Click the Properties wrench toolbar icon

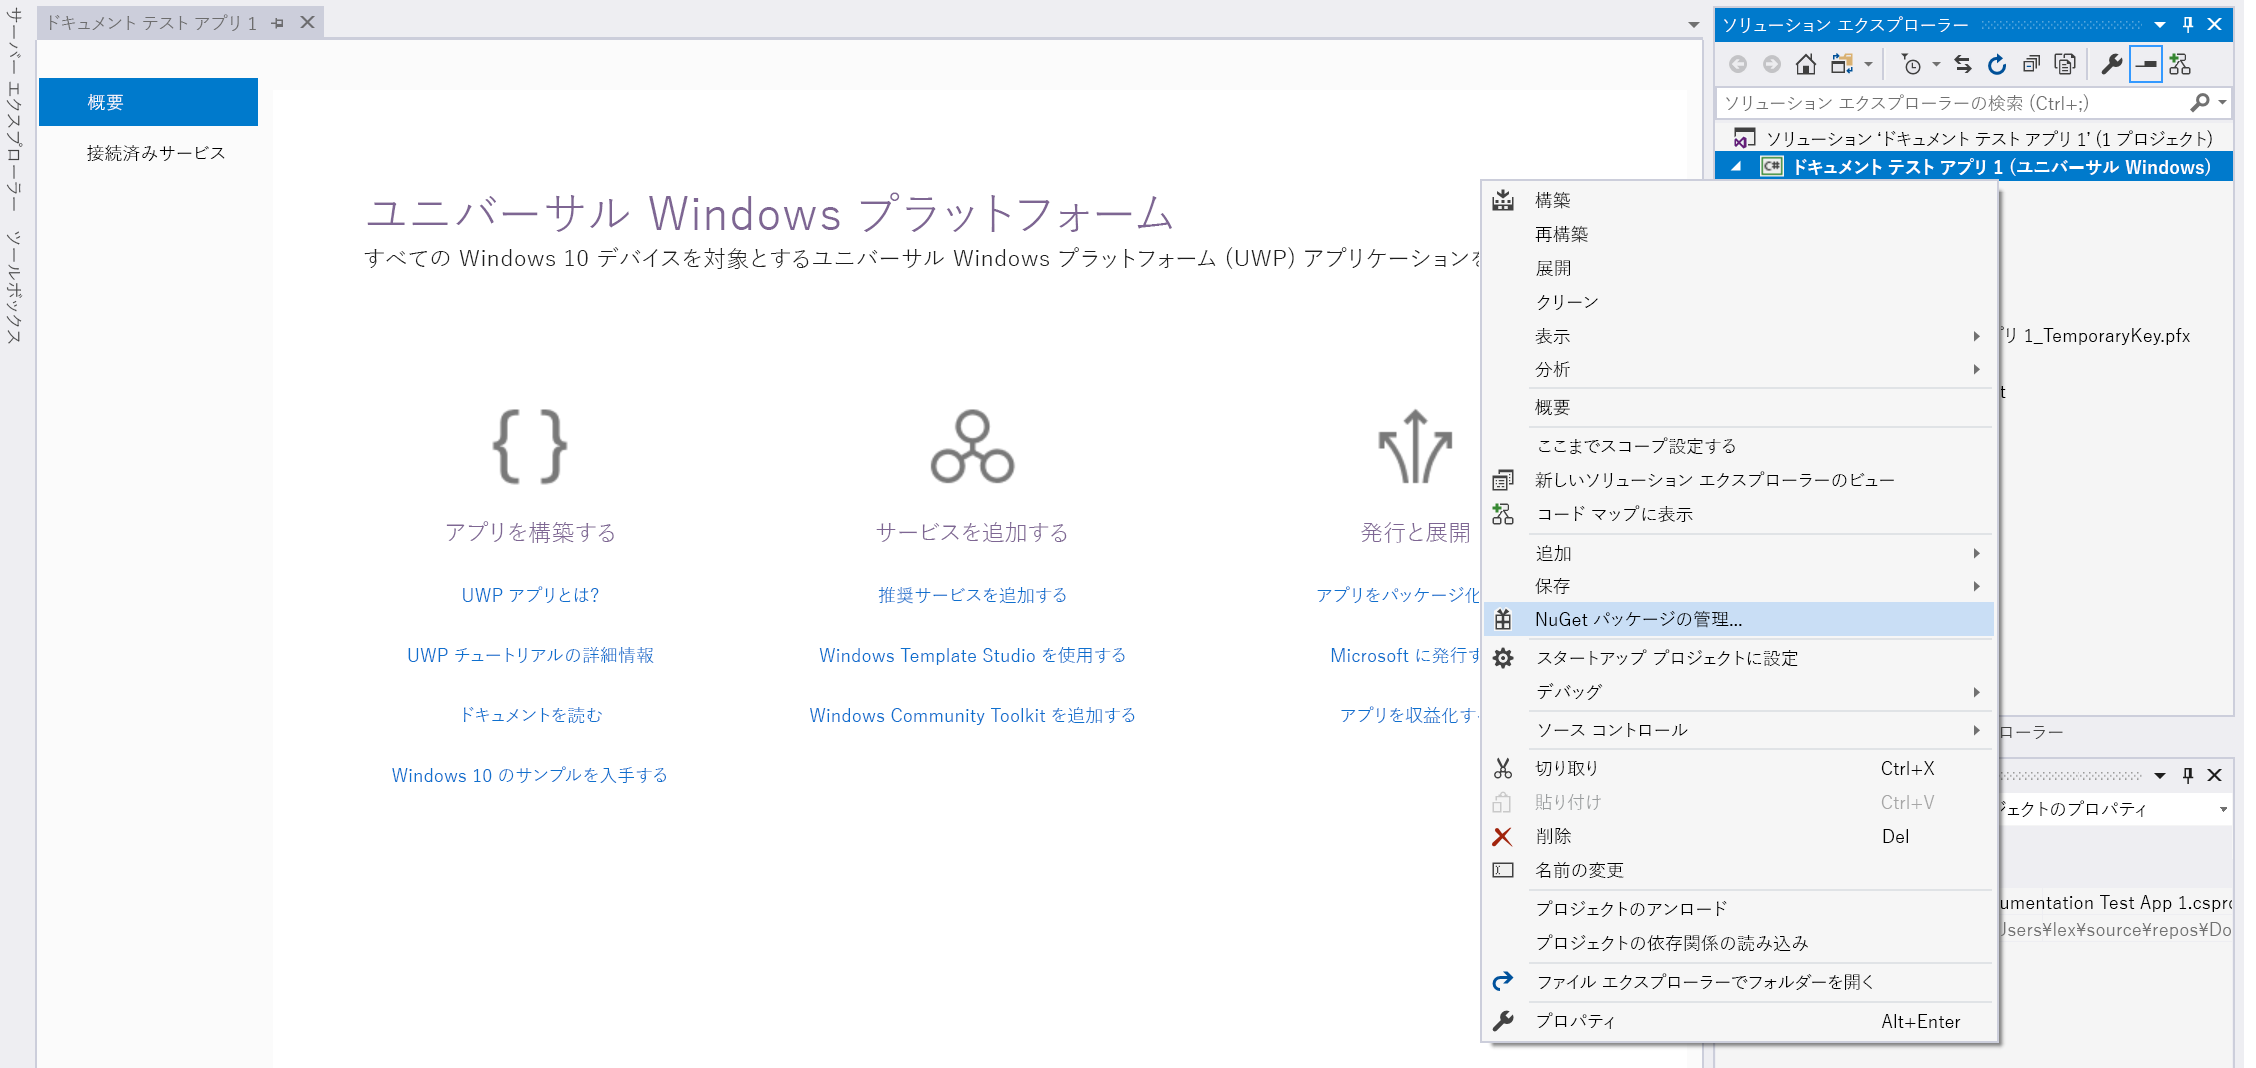tap(2111, 64)
